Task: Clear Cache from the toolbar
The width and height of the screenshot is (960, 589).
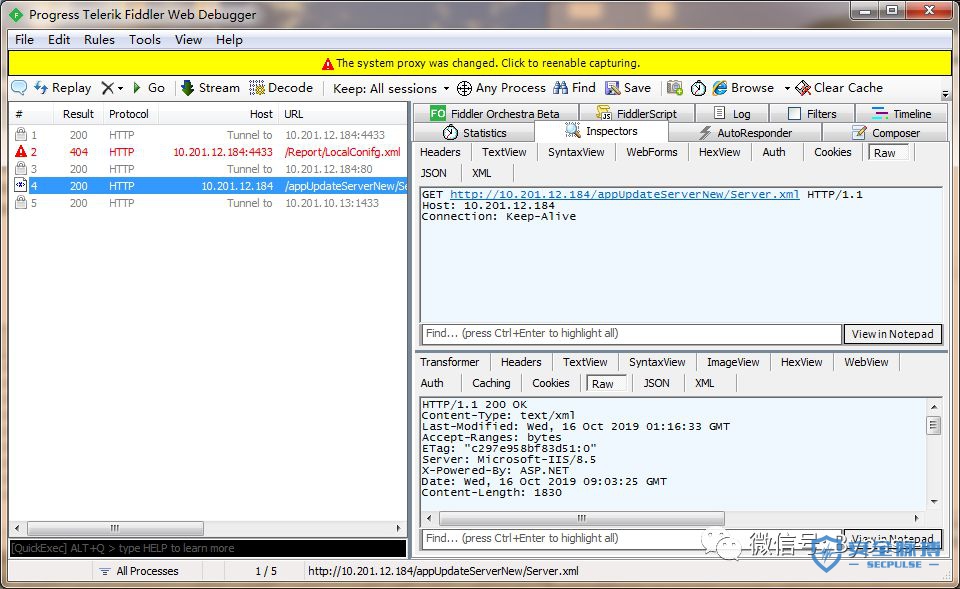Action: click(839, 88)
